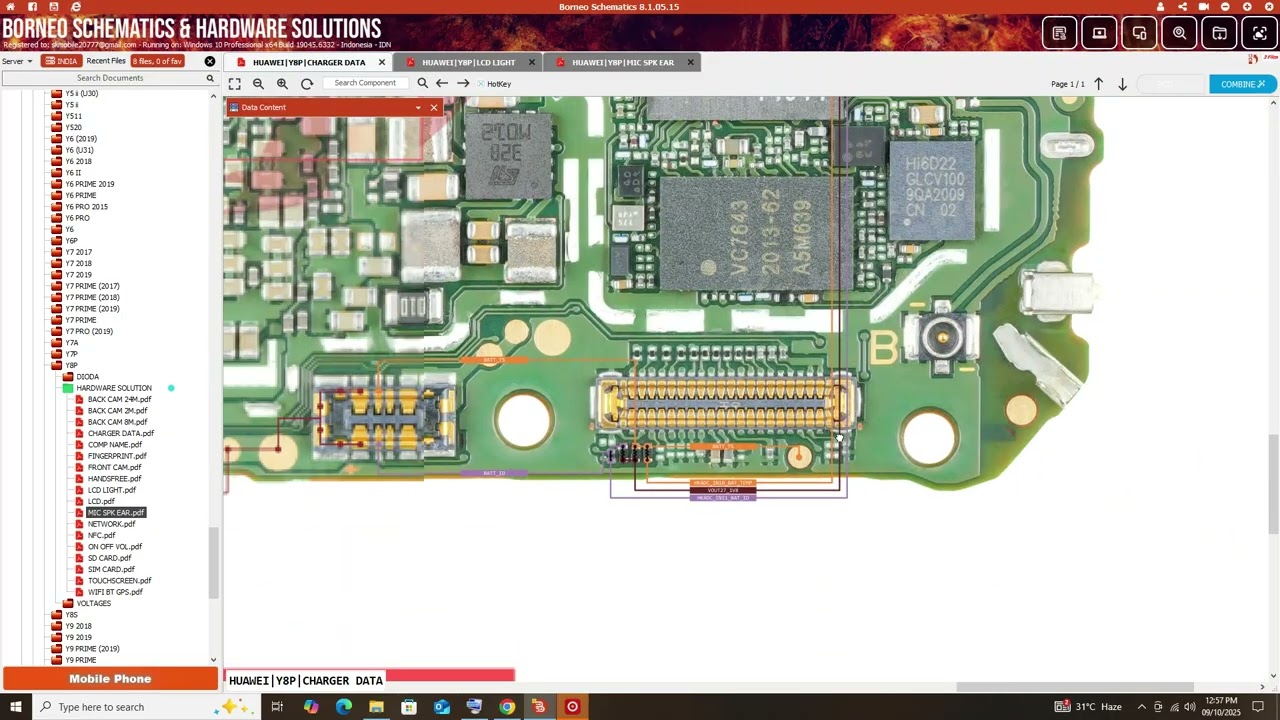
Task: Click the horizontal scrollbar under schematic
Action: [x=1075, y=687]
